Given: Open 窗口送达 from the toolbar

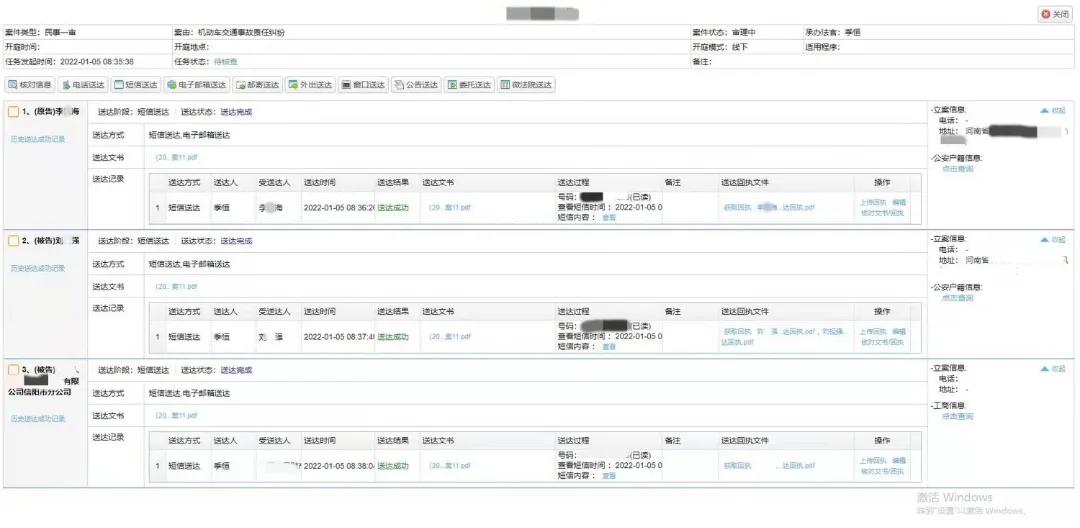Looking at the screenshot, I should point(363,85).
